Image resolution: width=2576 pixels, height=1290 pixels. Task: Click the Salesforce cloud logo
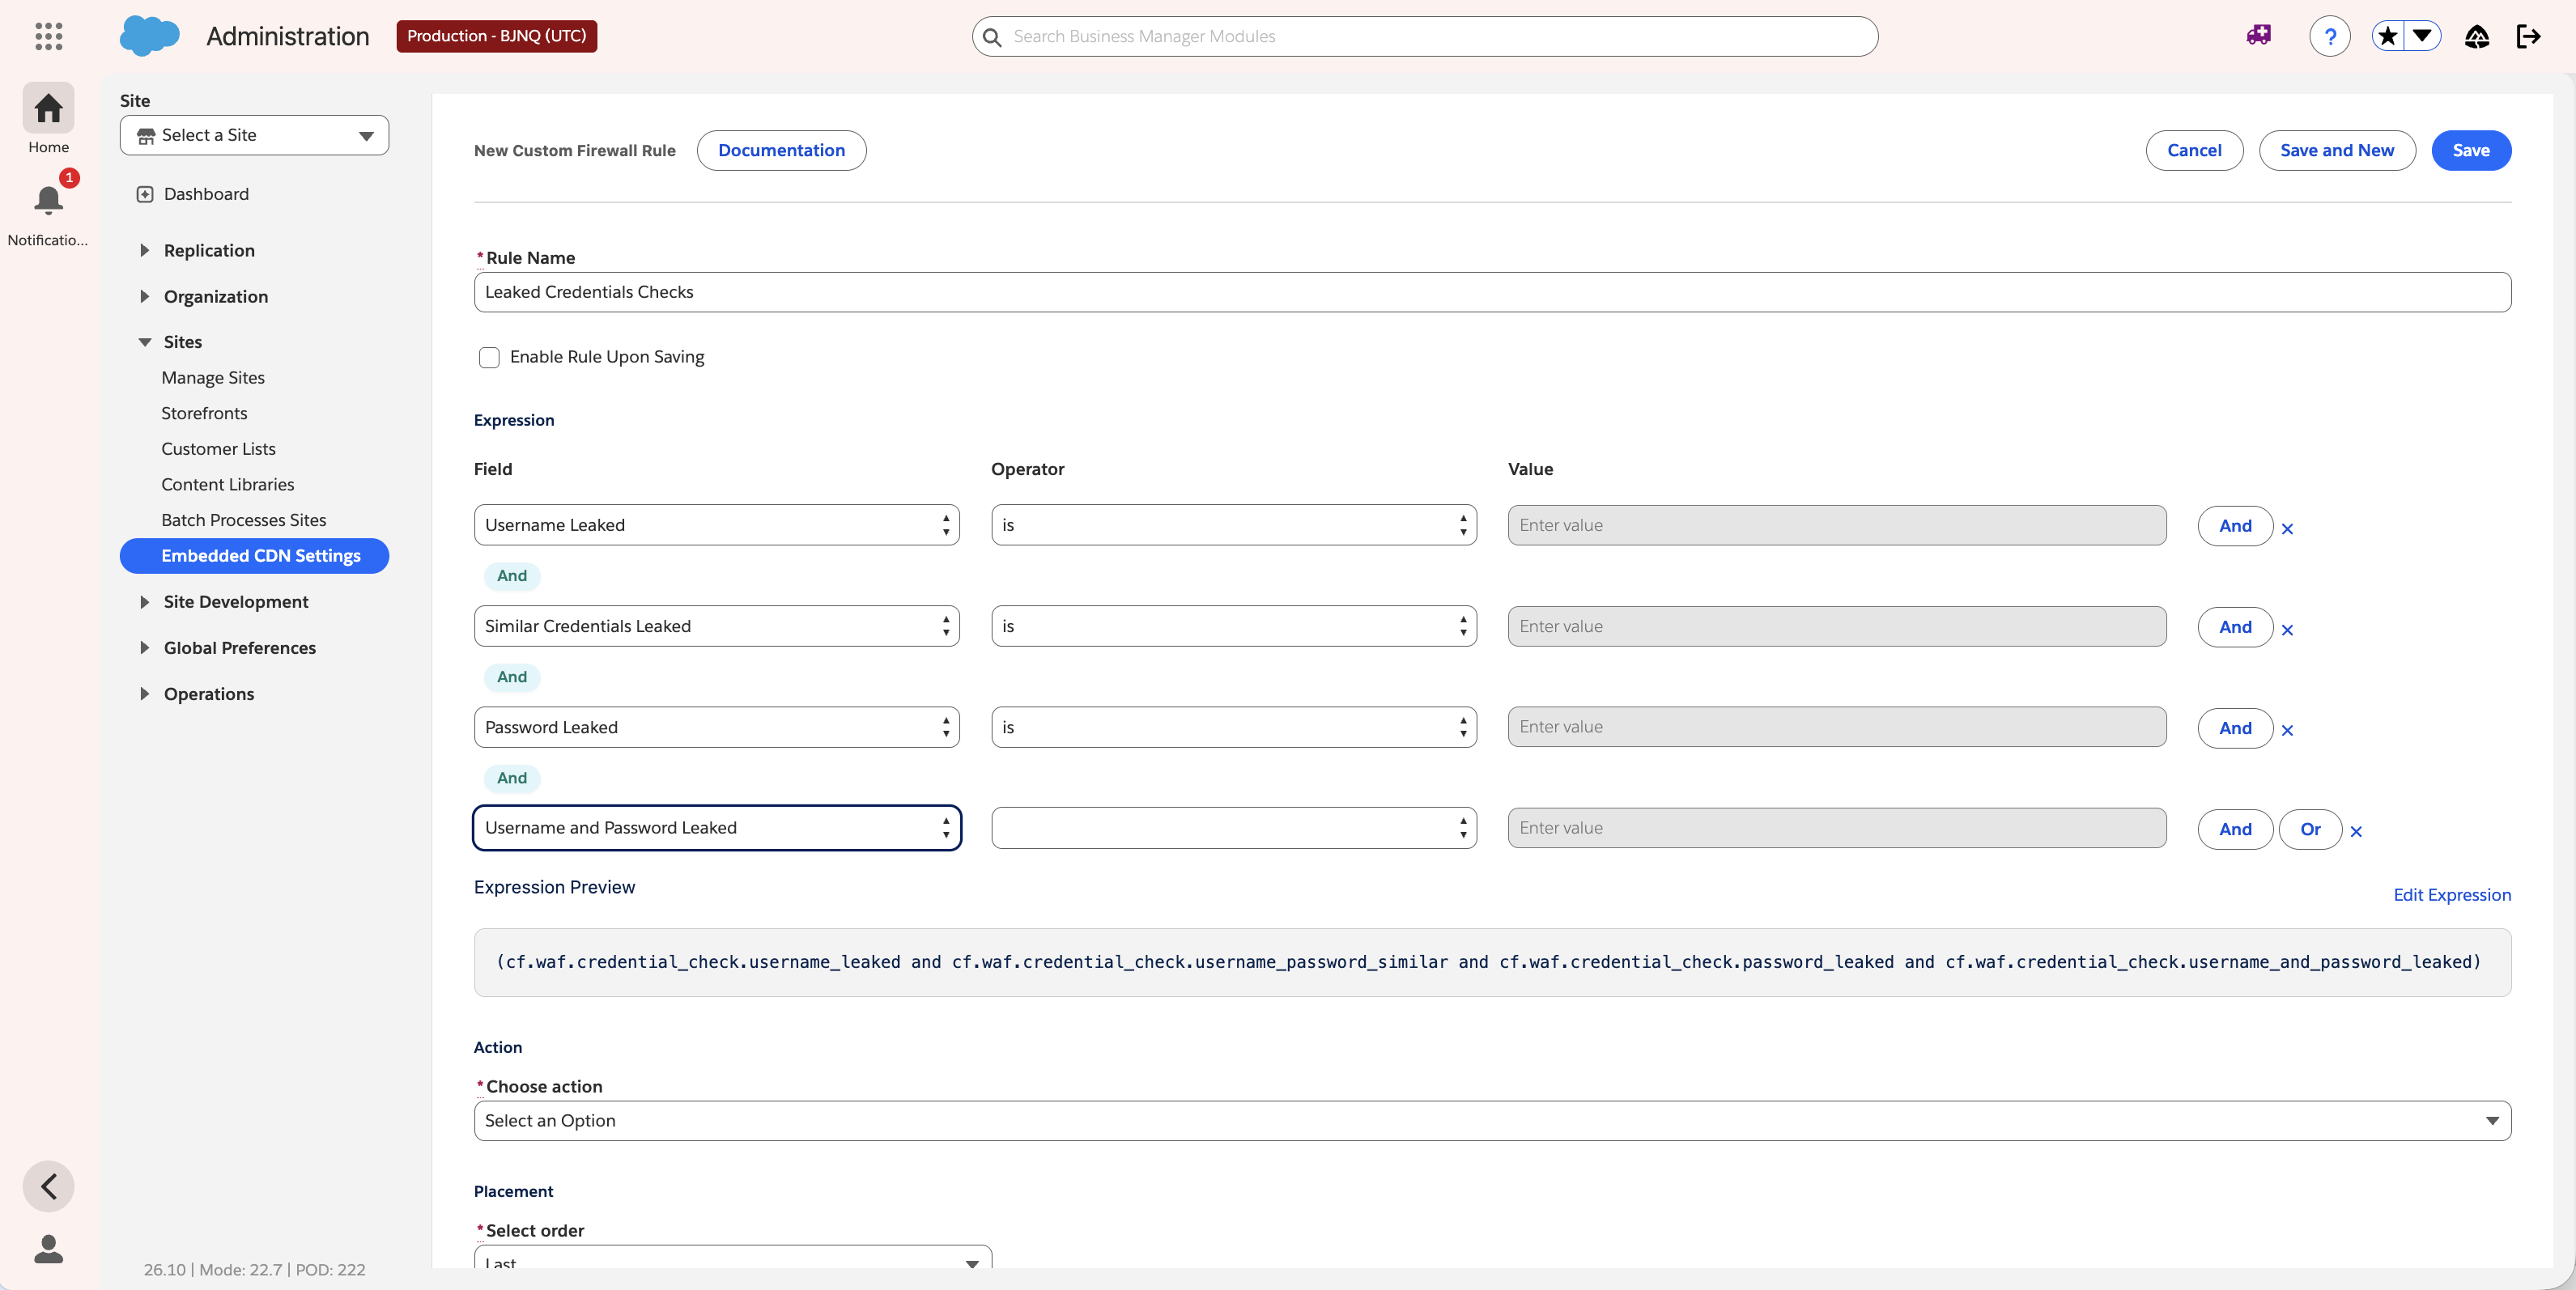pos(149,36)
